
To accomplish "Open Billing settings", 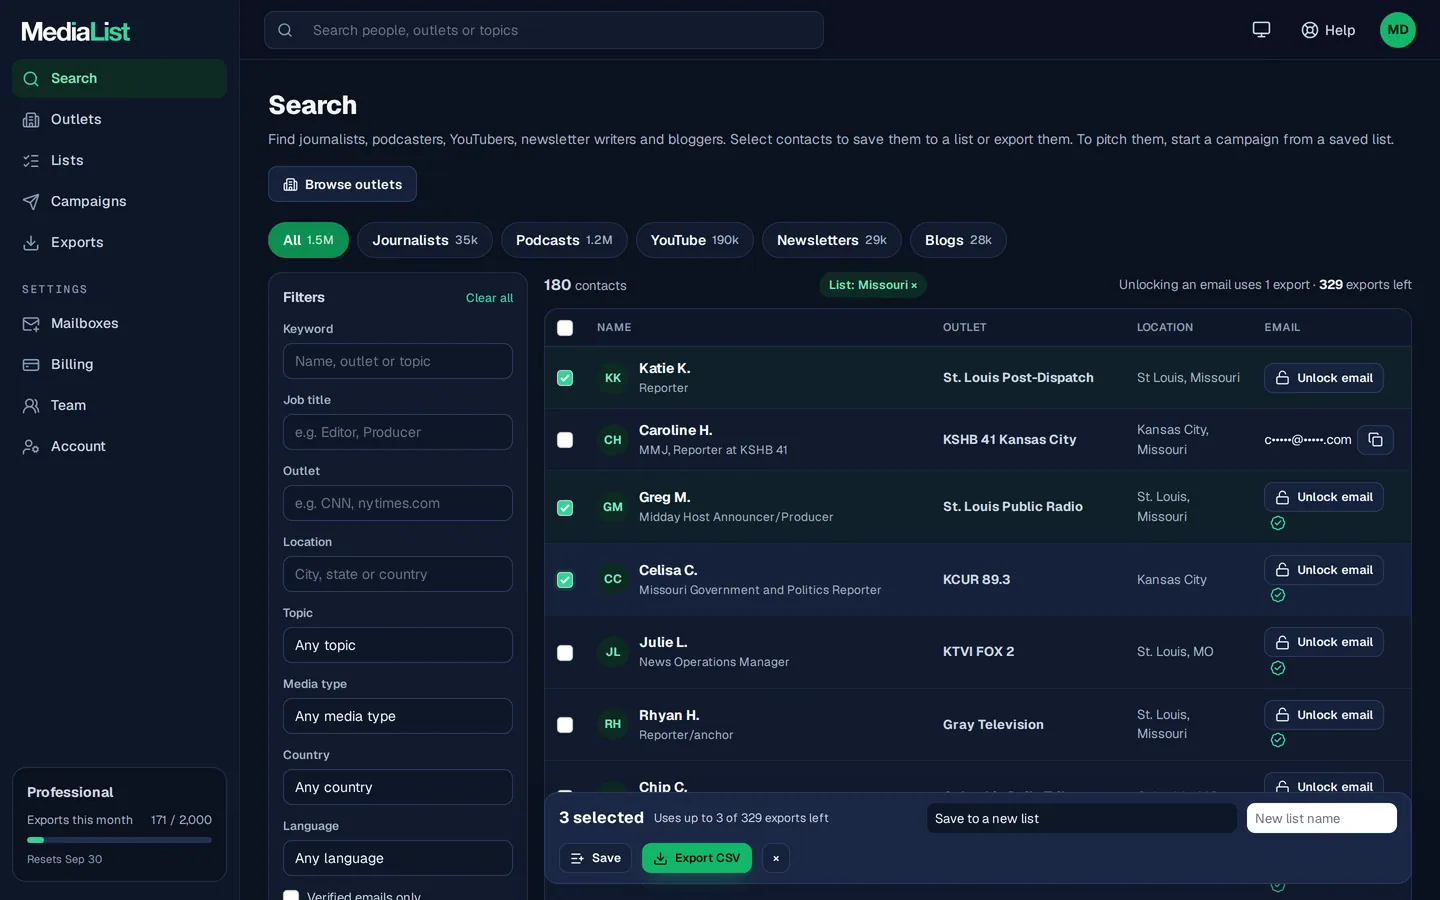I will (119, 364).
